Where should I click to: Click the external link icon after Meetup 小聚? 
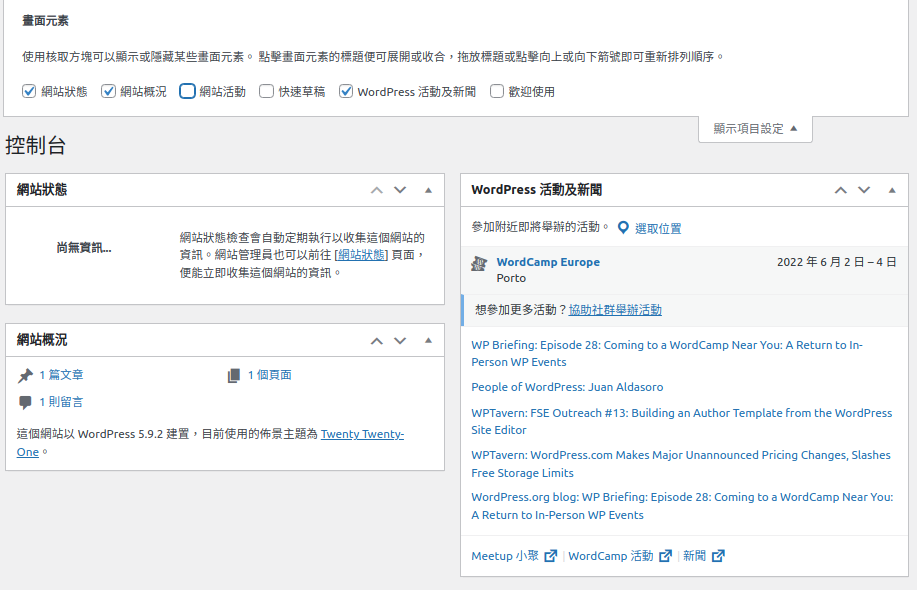click(x=551, y=556)
